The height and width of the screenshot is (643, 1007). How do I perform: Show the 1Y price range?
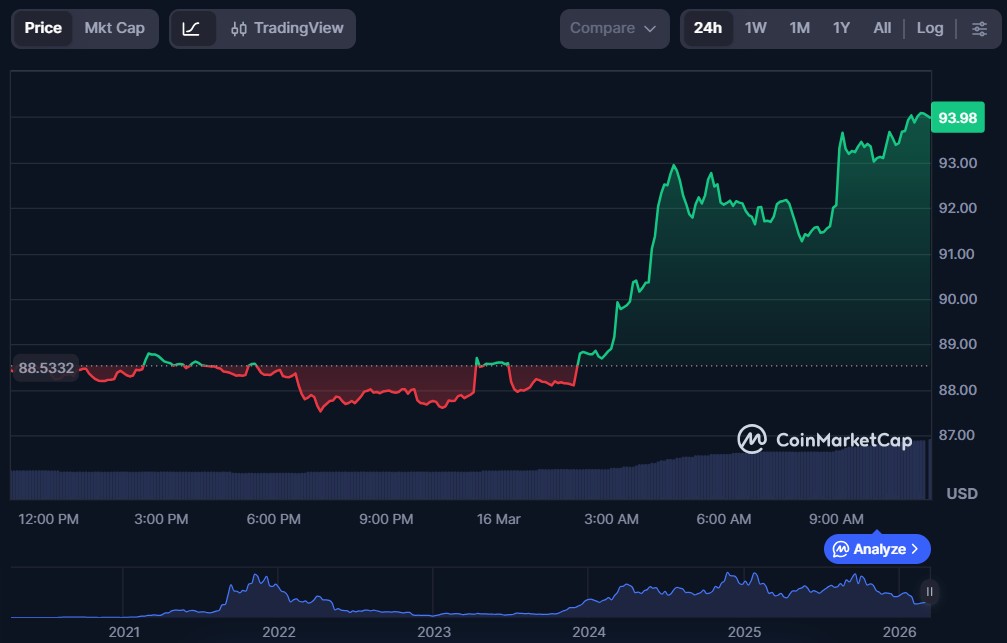pos(841,28)
